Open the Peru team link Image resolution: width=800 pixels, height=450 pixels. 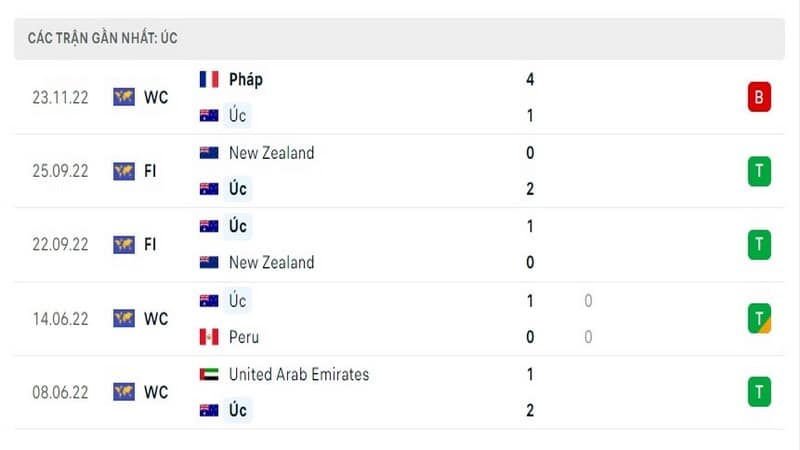244,337
